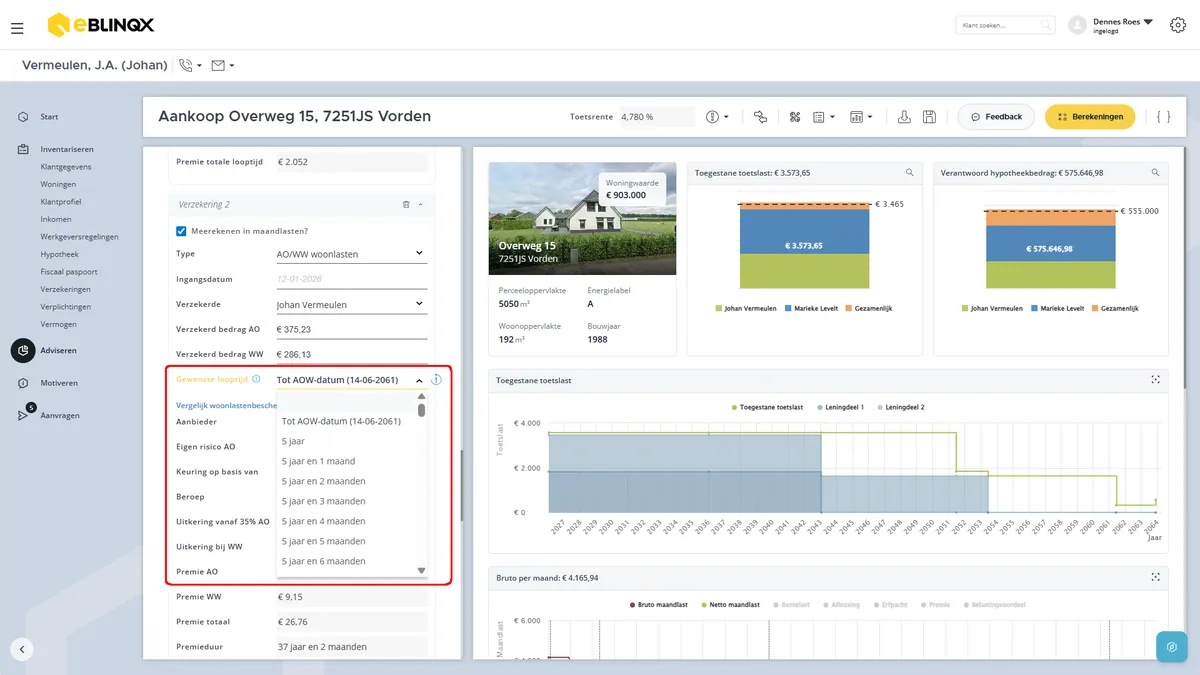The height and width of the screenshot is (675, 1200).
Task: Open the email envelope dropdown
Action: pyautogui.click(x=223, y=66)
